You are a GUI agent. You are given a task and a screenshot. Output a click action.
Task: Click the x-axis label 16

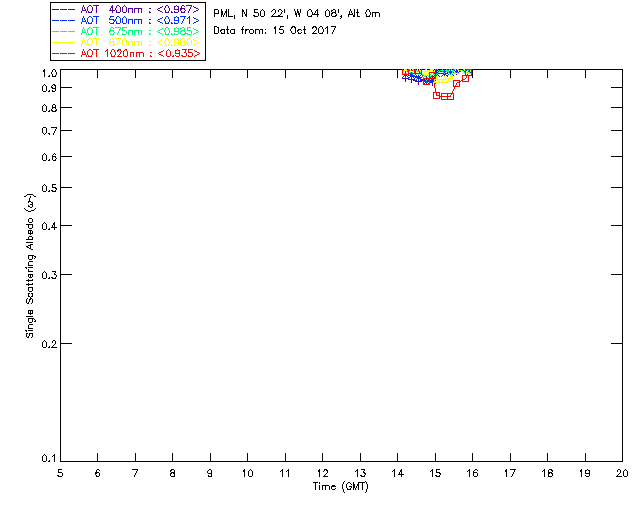tap(472, 474)
